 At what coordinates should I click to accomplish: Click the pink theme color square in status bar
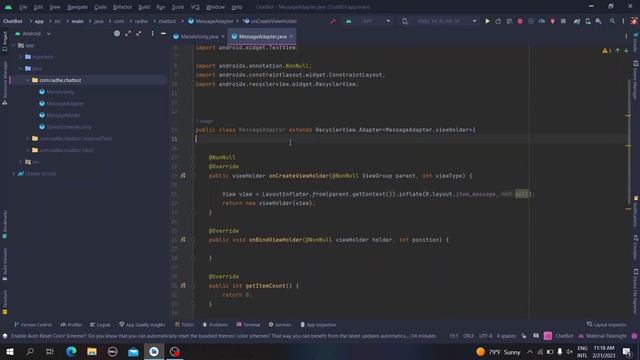[548, 336]
